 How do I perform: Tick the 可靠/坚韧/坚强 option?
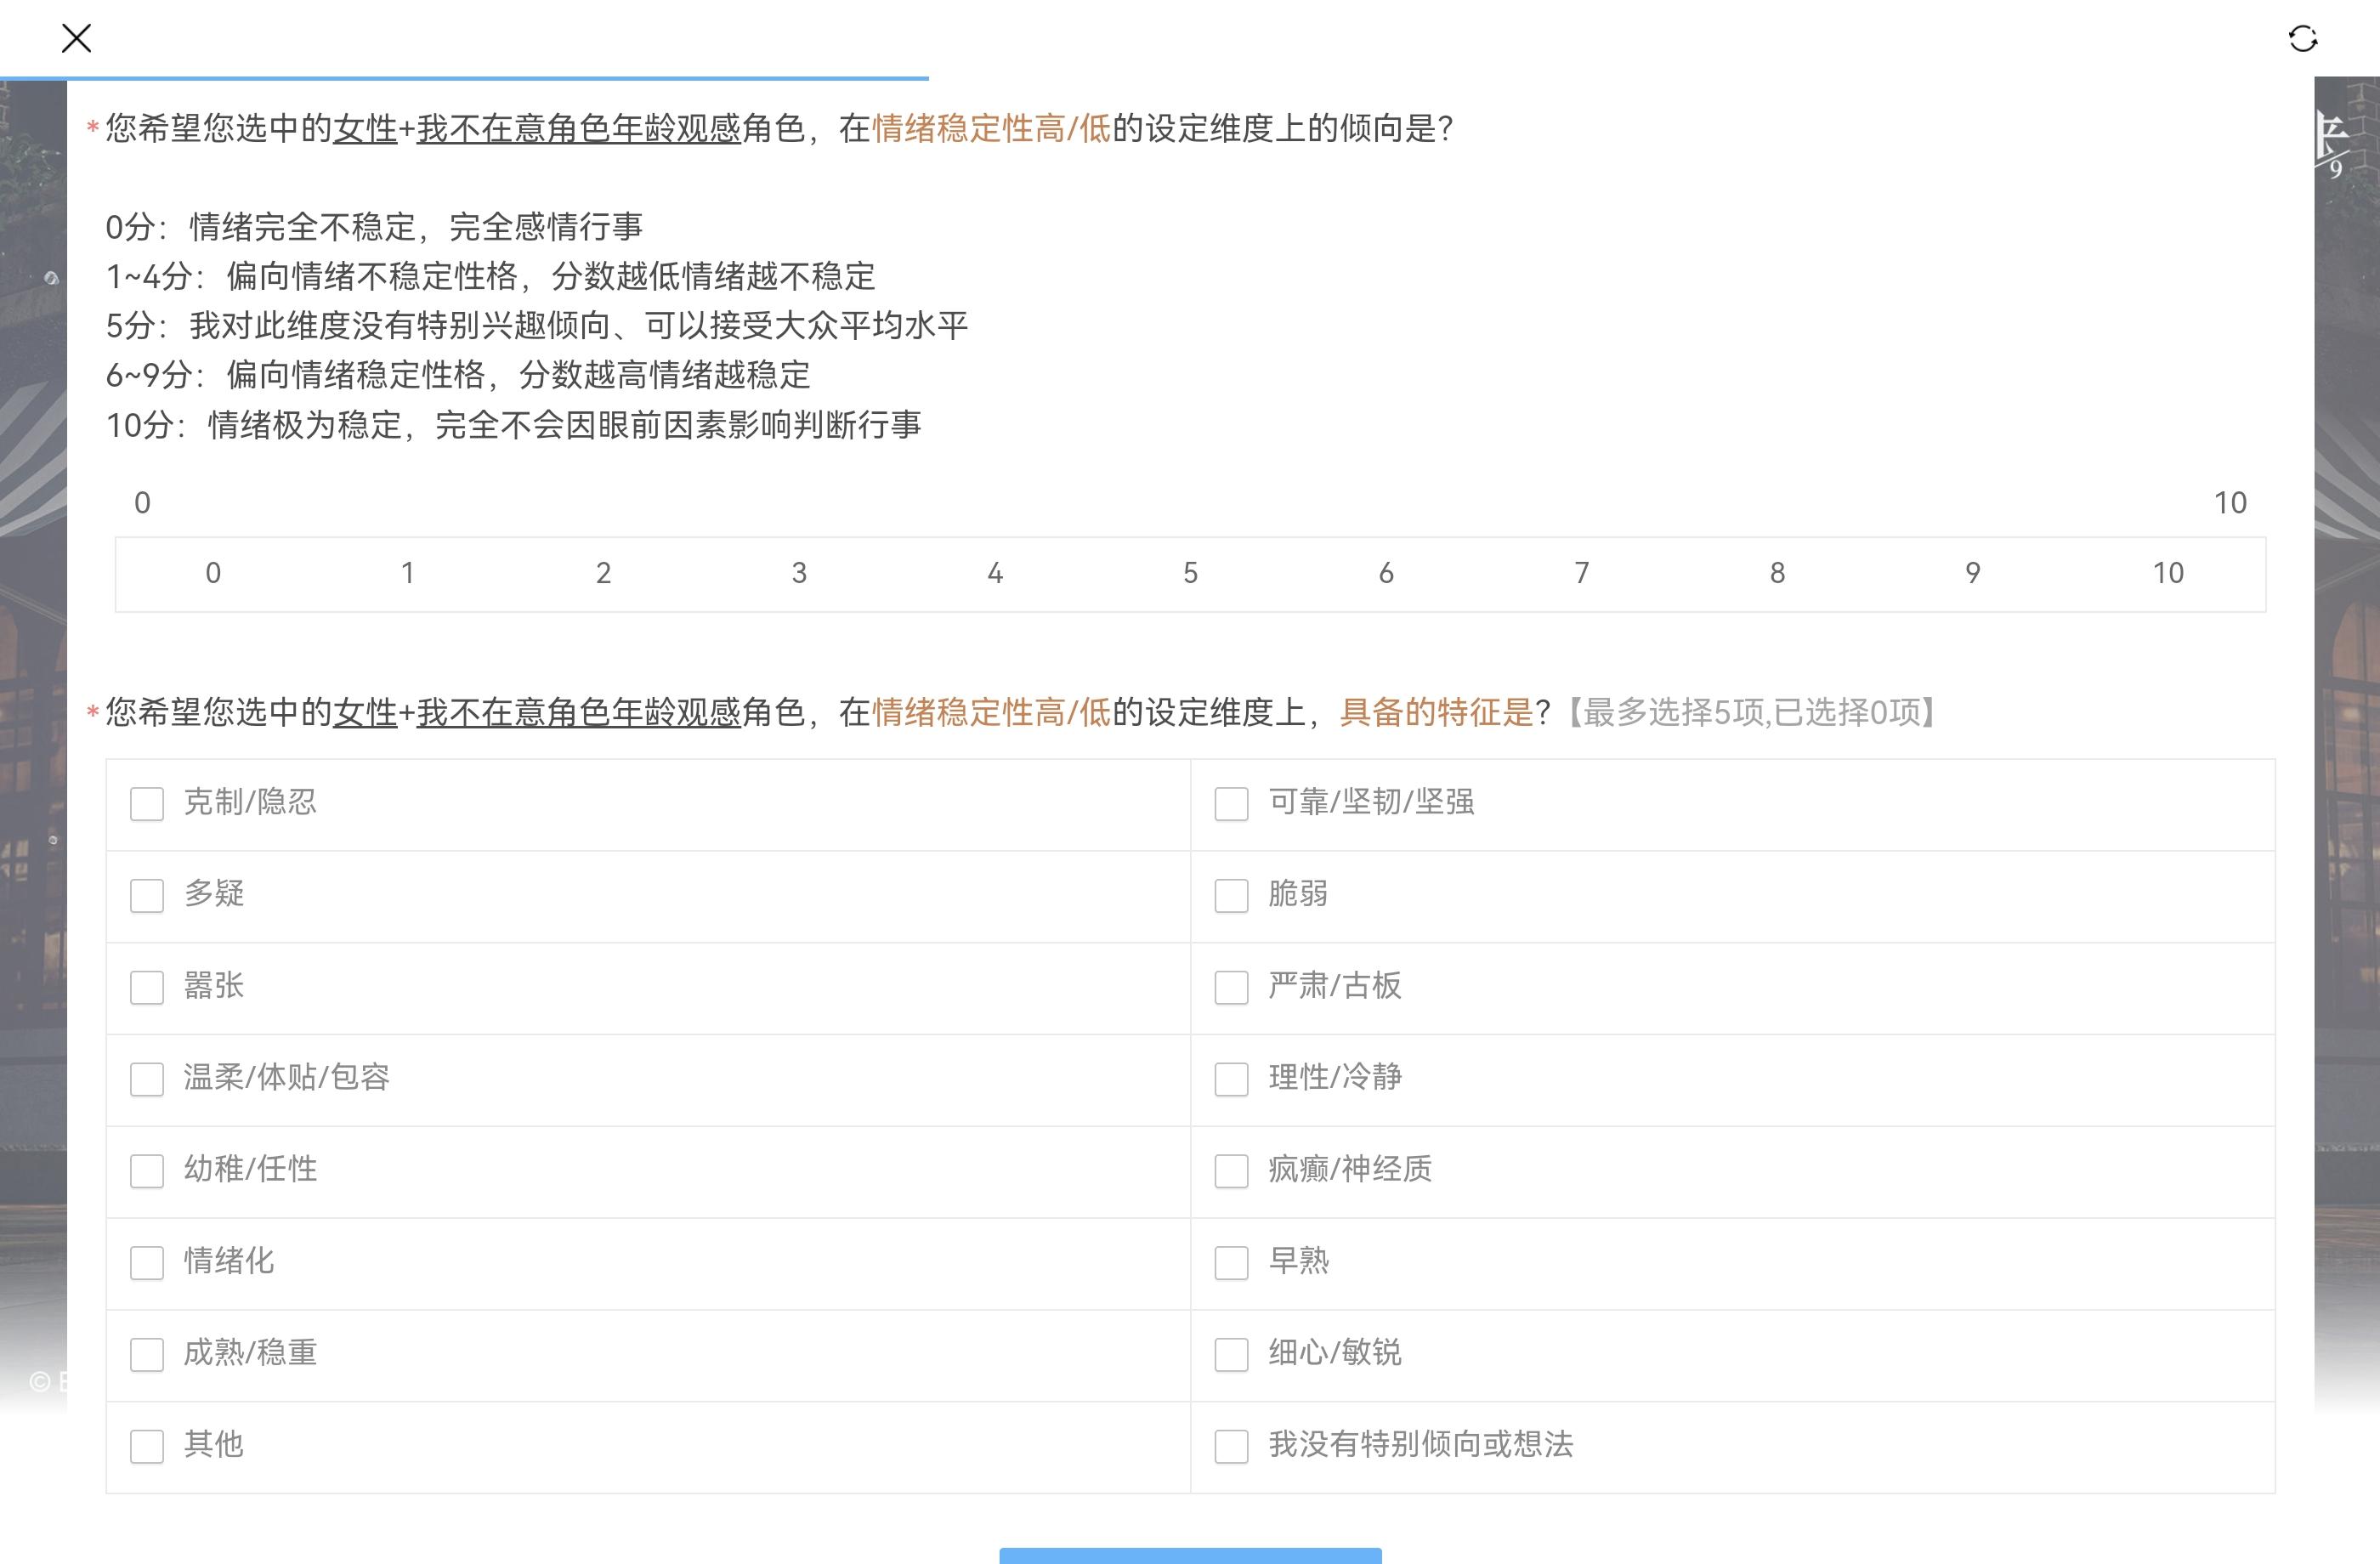point(1231,804)
